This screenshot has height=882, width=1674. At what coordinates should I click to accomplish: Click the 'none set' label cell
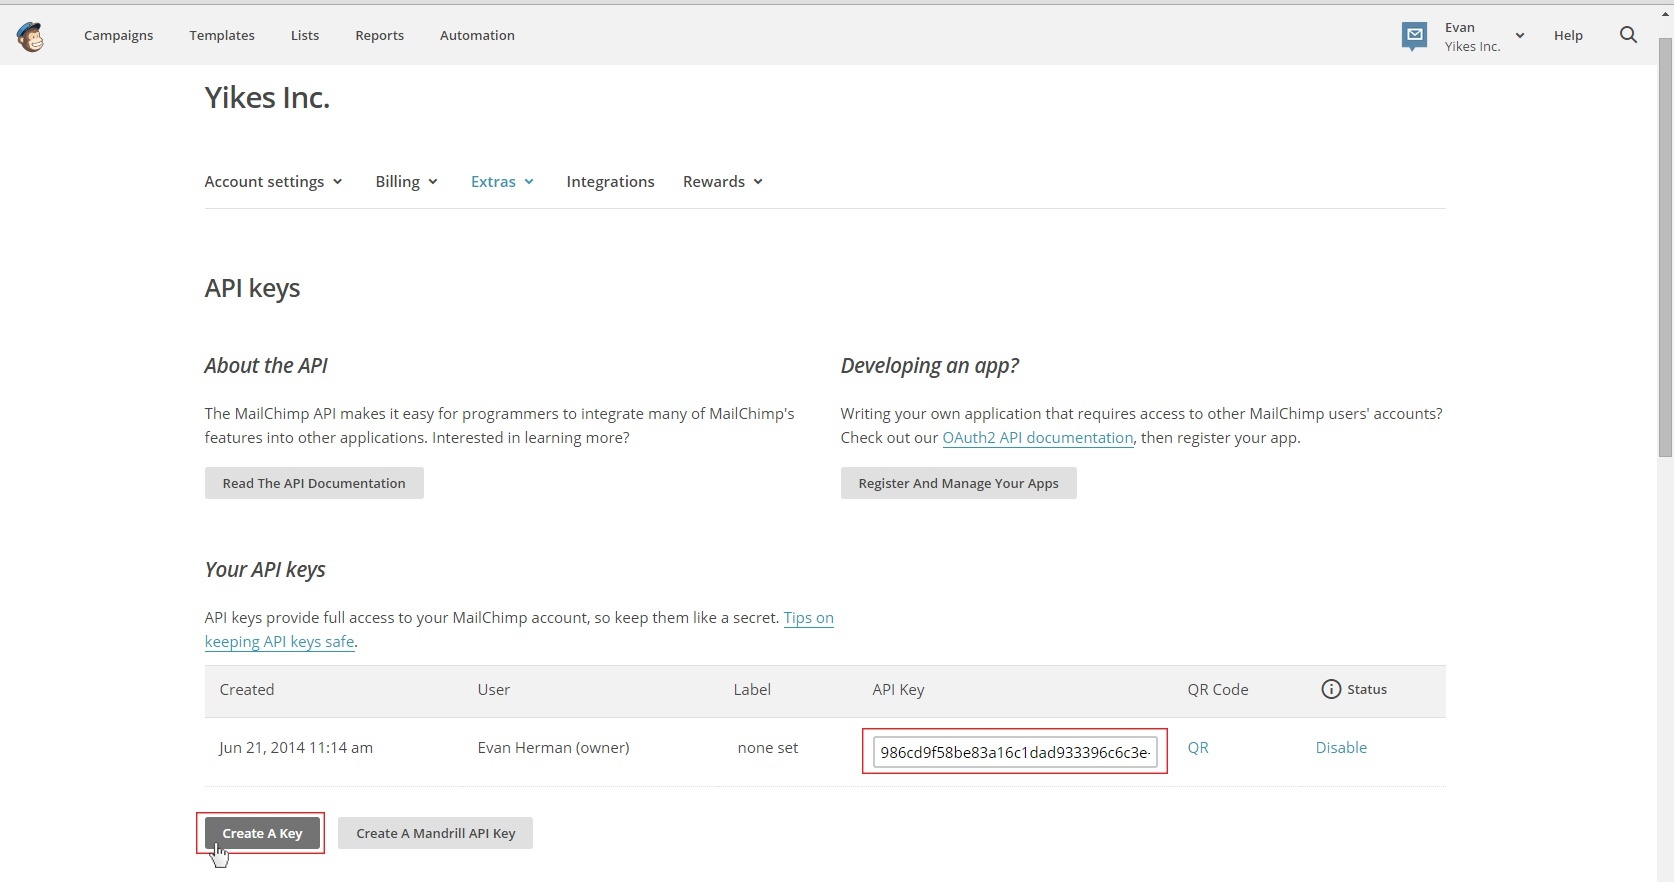point(768,747)
